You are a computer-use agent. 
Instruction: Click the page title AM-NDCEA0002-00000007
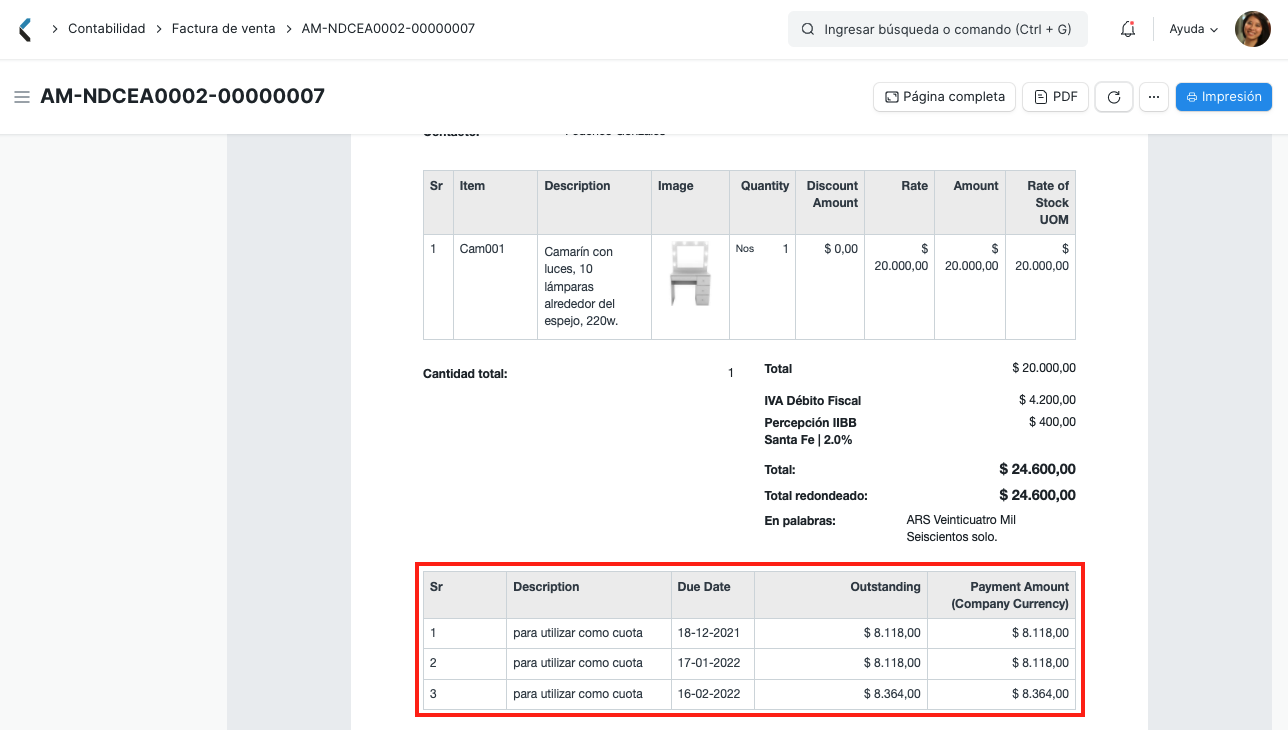click(183, 96)
